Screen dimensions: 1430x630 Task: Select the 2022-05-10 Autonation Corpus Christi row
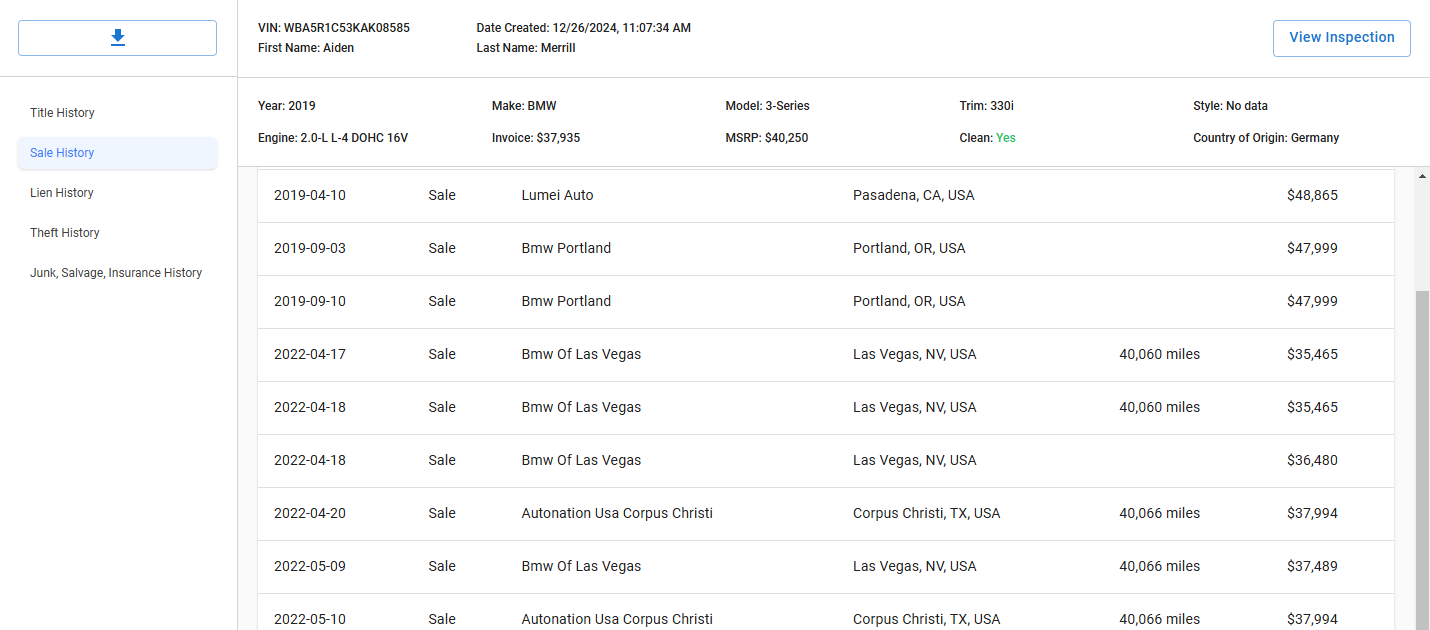825,612
